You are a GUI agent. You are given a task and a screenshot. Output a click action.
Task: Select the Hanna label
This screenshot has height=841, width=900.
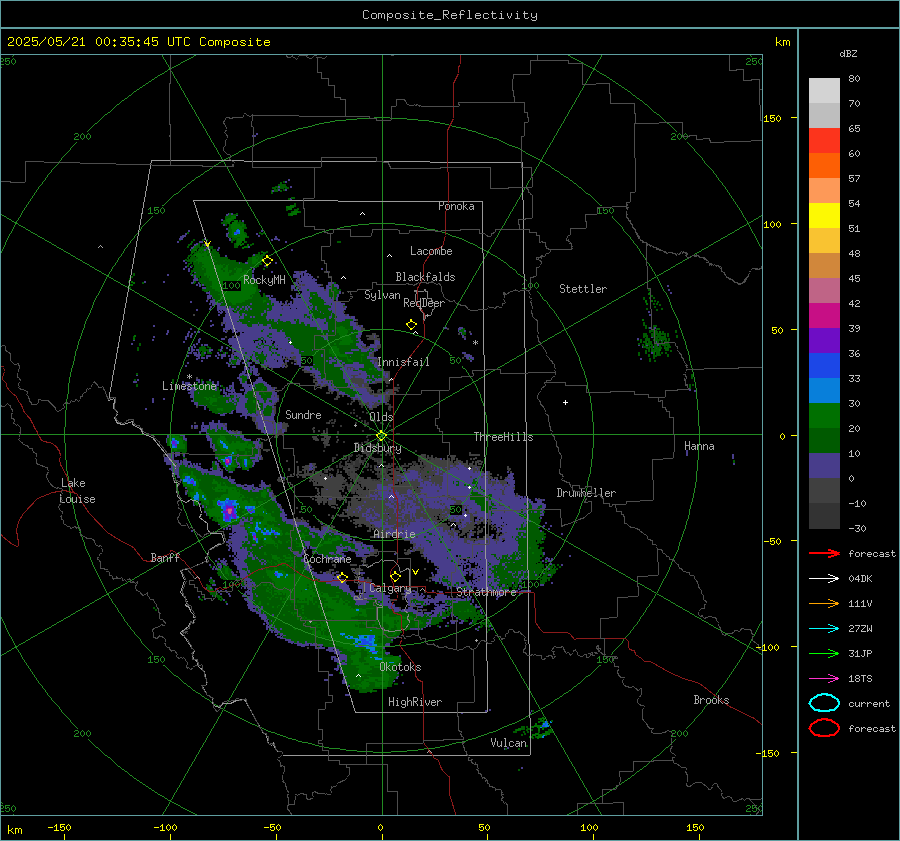point(699,446)
